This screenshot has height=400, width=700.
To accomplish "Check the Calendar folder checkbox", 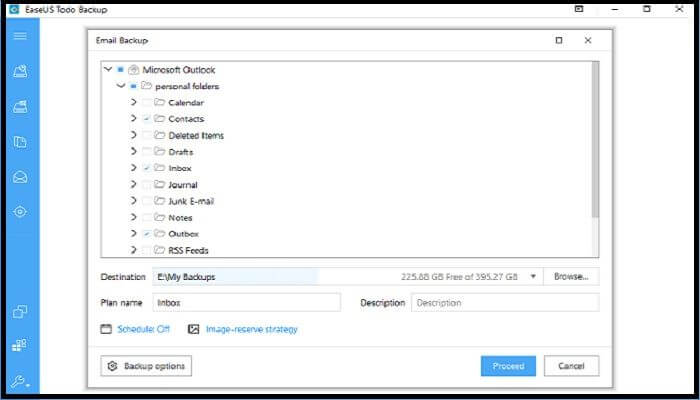I will tap(146, 103).
